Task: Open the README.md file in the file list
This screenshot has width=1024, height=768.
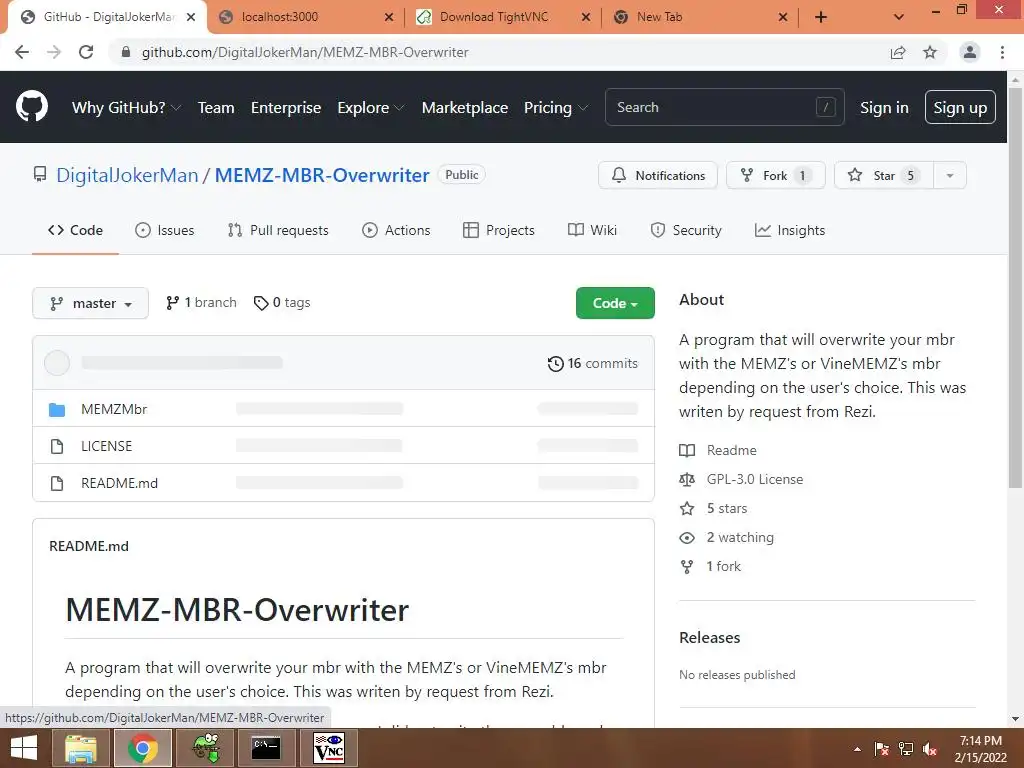Action: pos(120,483)
